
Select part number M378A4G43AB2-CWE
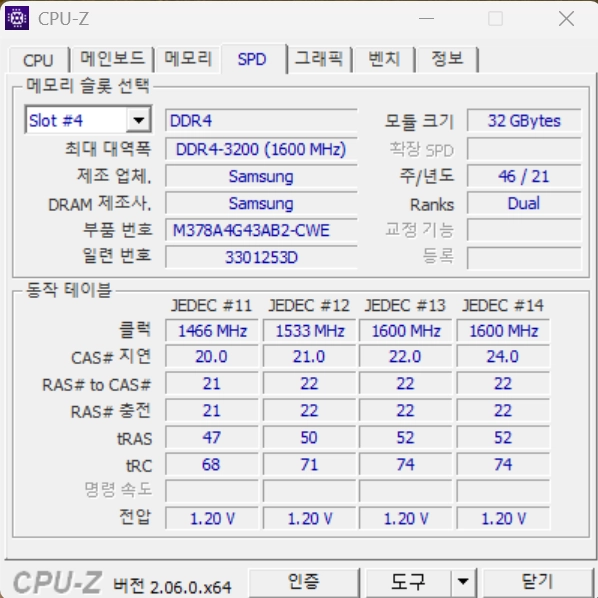pos(261,230)
